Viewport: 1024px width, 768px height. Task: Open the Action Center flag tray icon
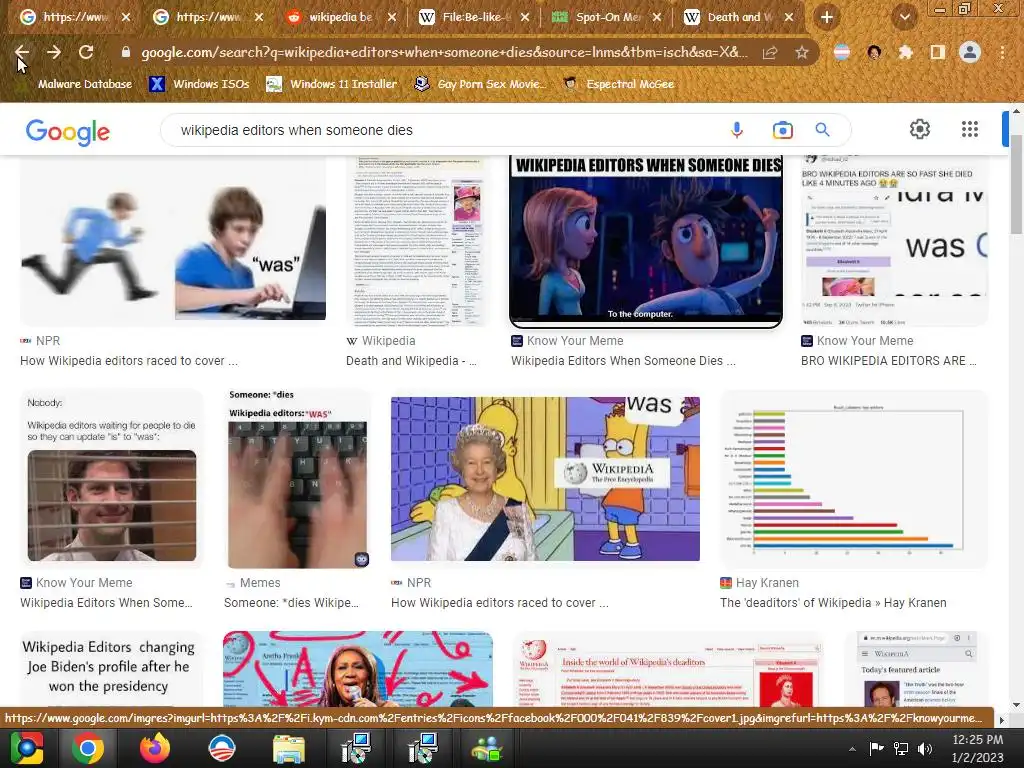point(876,749)
